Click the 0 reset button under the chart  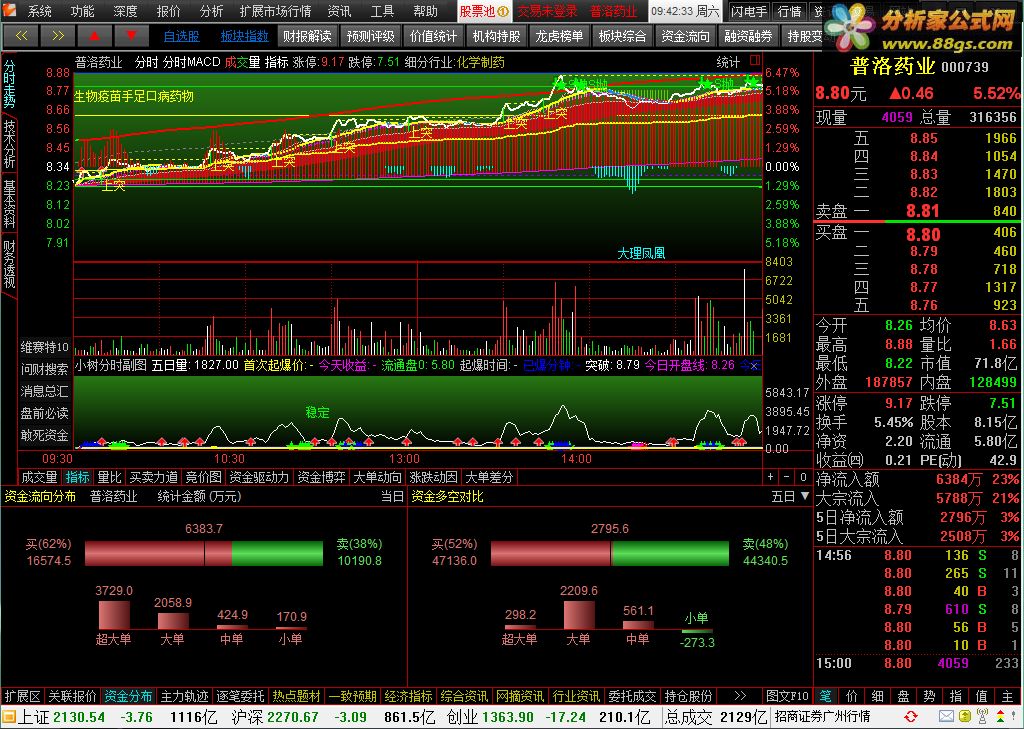pyautogui.click(x=803, y=477)
